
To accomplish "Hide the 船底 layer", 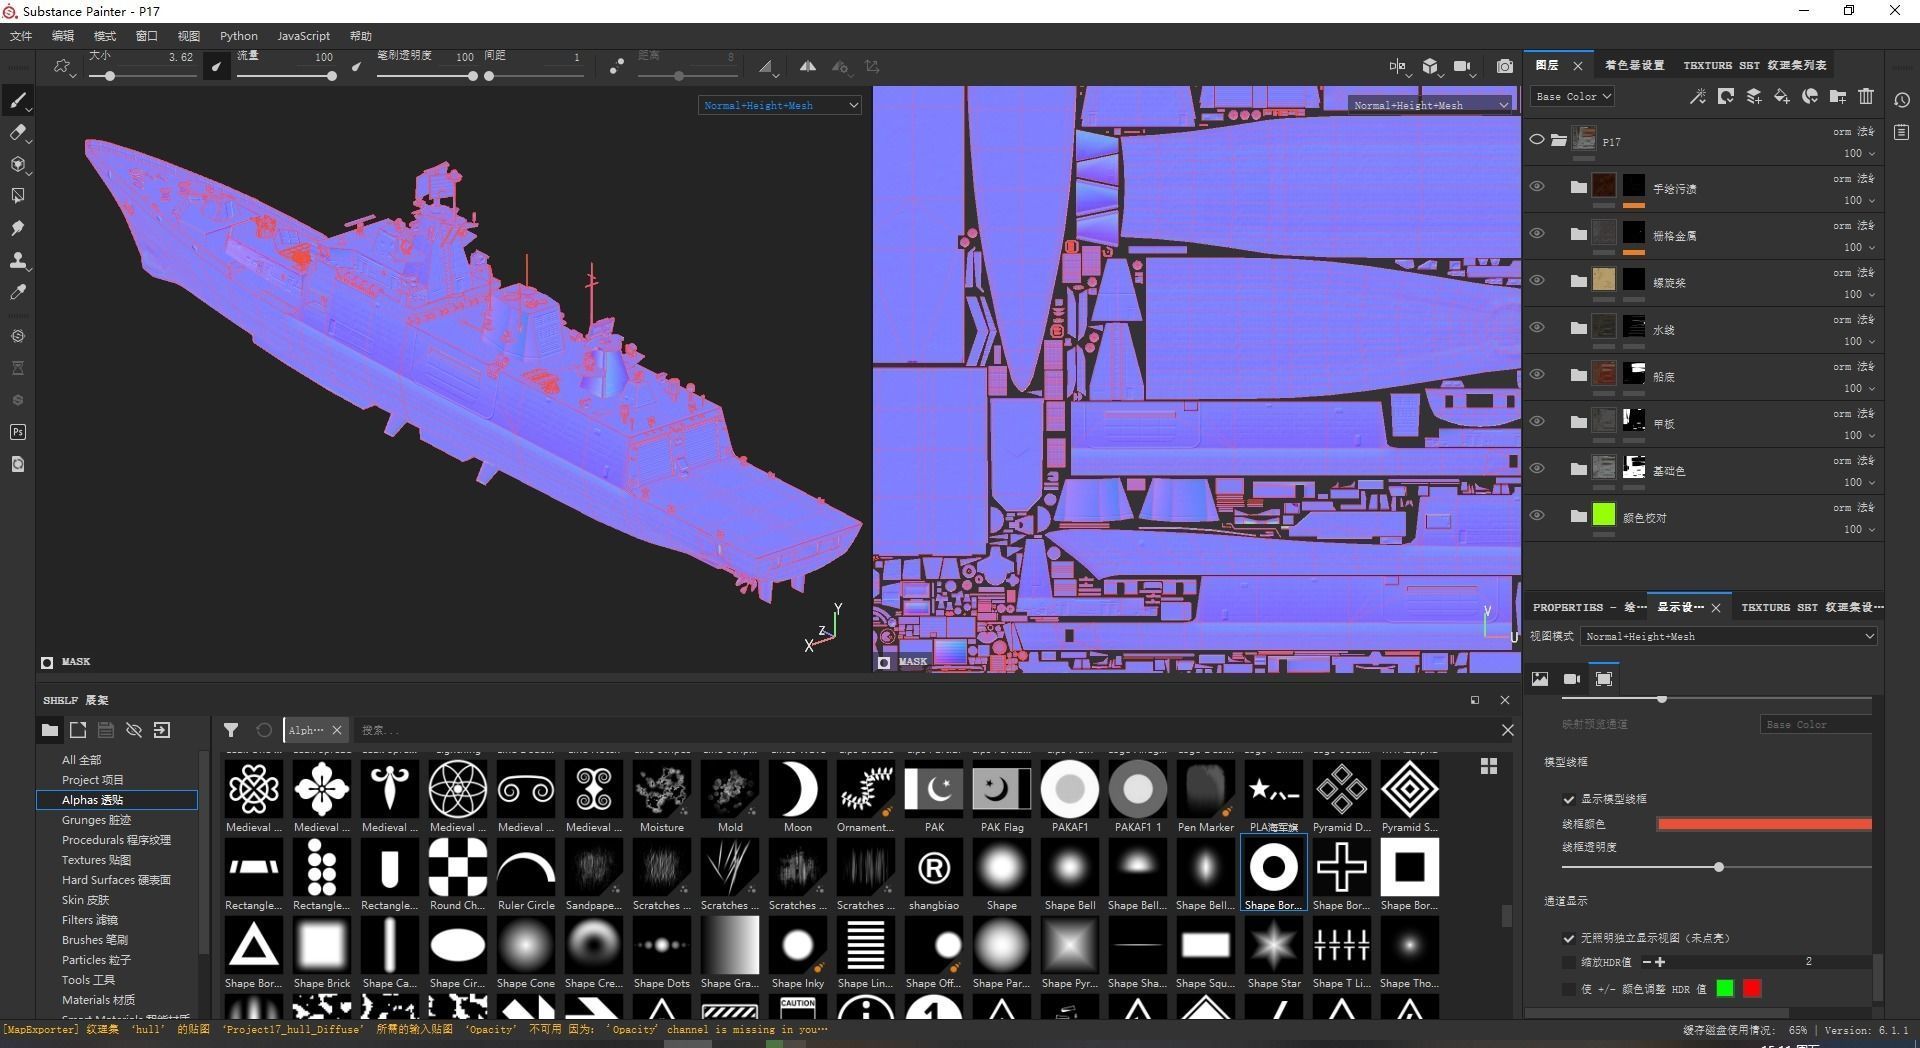I will coord(1537,374).
